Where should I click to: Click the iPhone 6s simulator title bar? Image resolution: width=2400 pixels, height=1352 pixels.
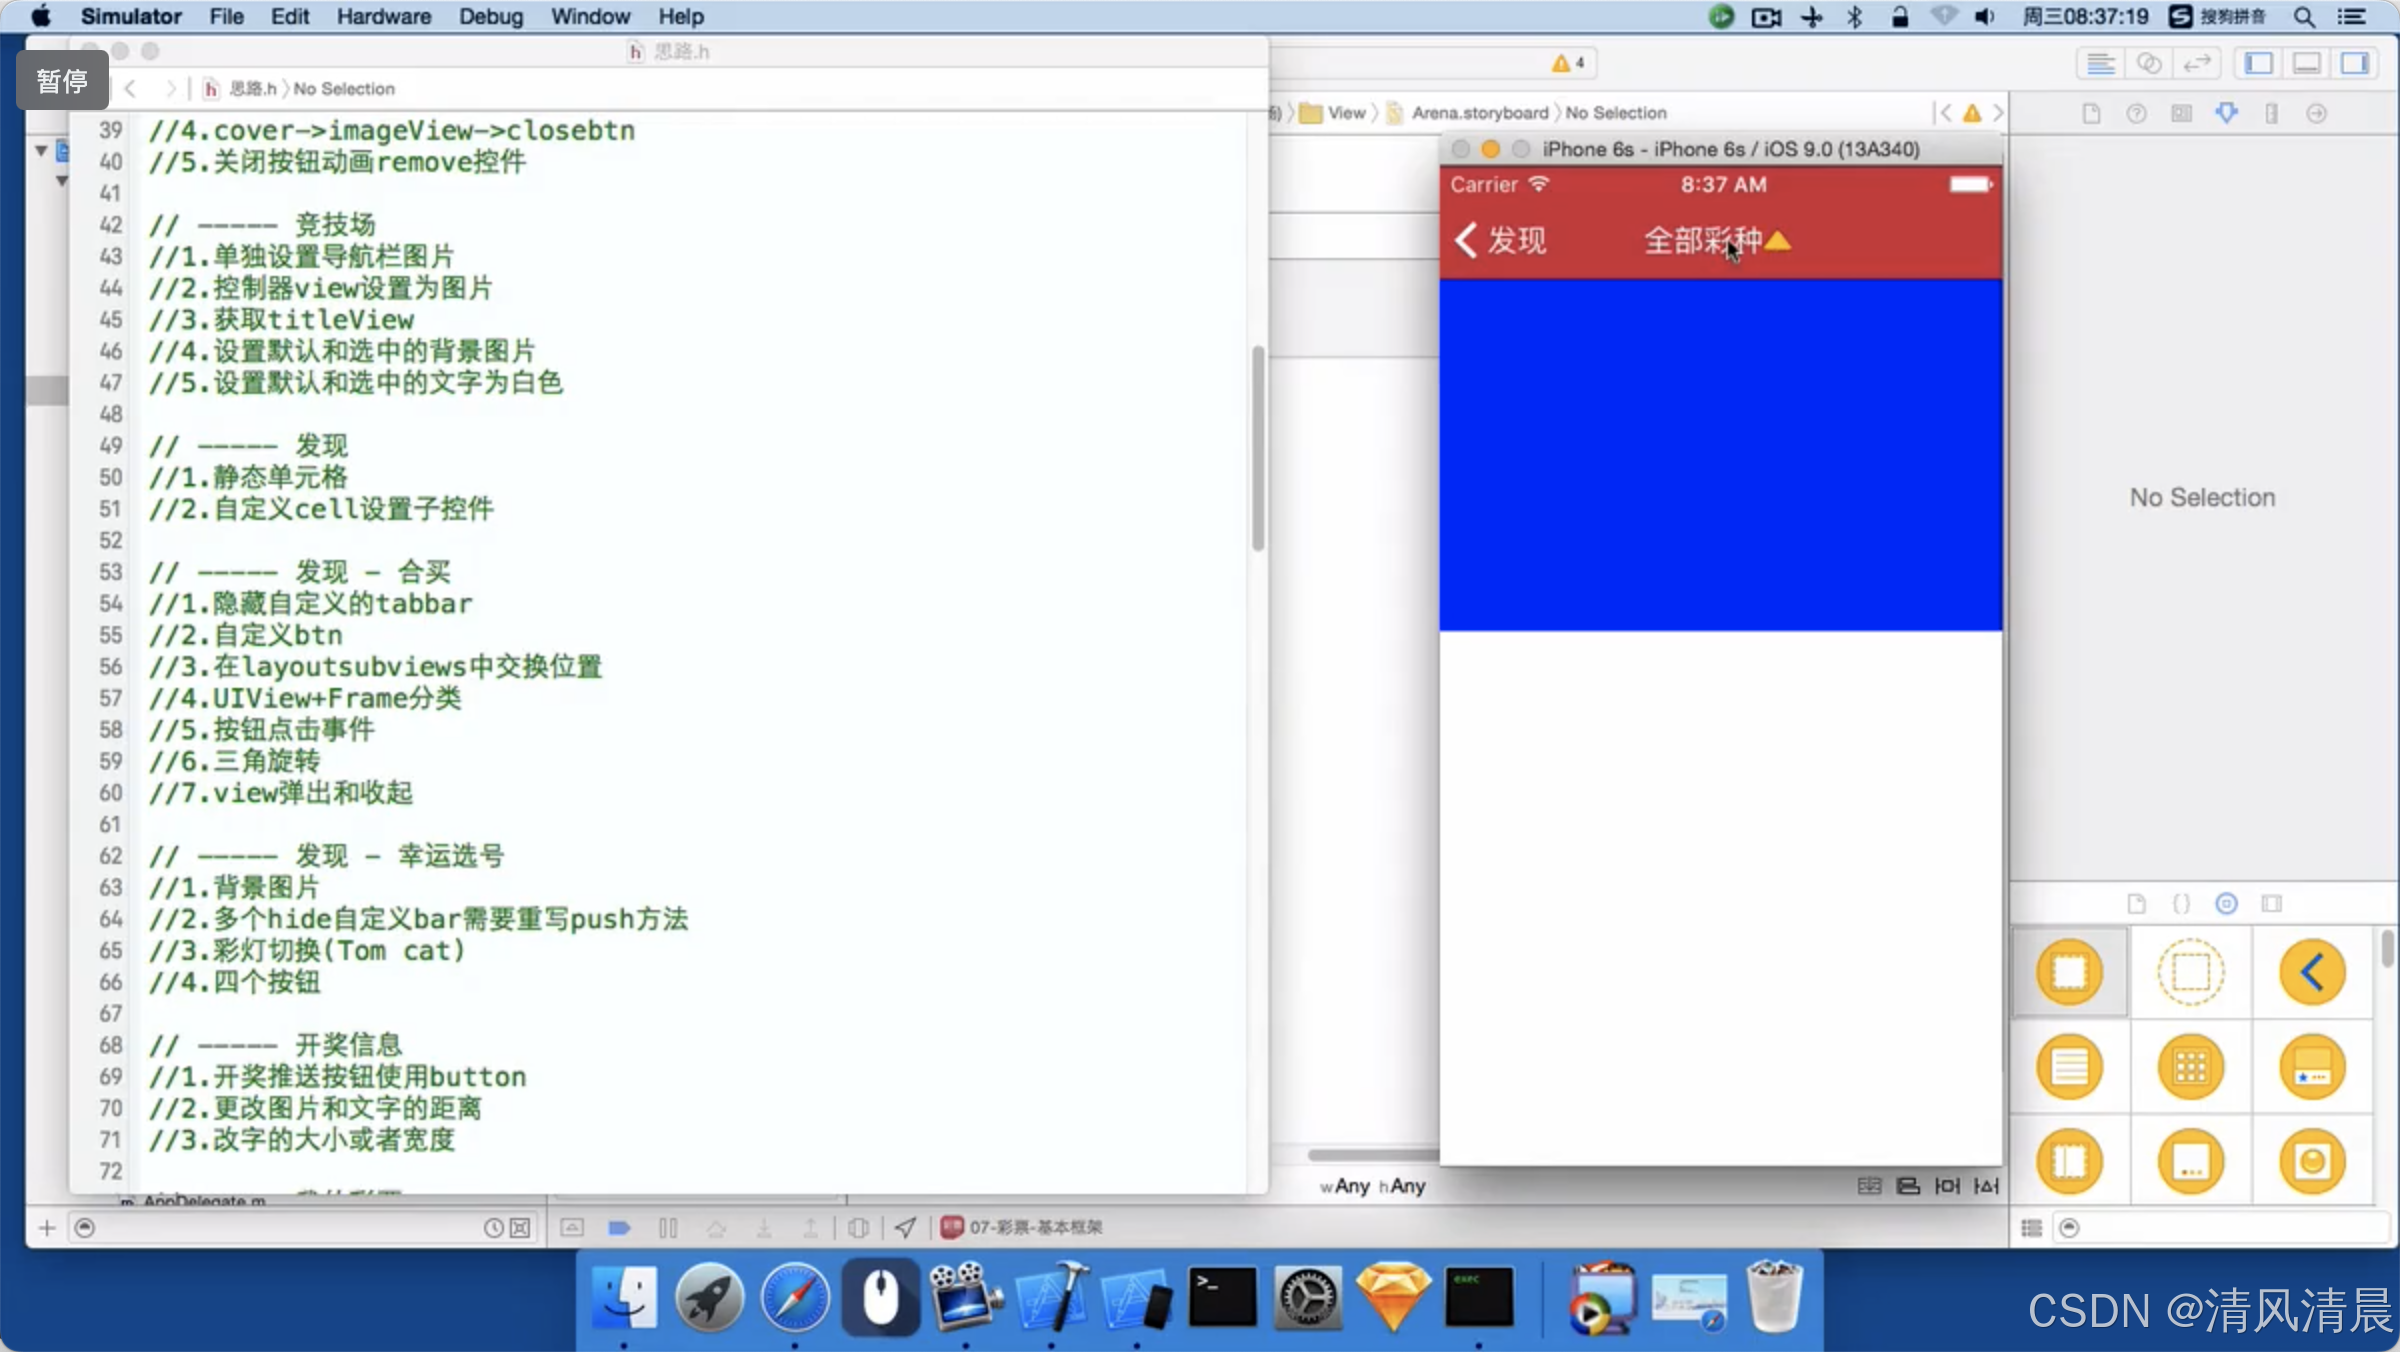[x=1721, y=148]
